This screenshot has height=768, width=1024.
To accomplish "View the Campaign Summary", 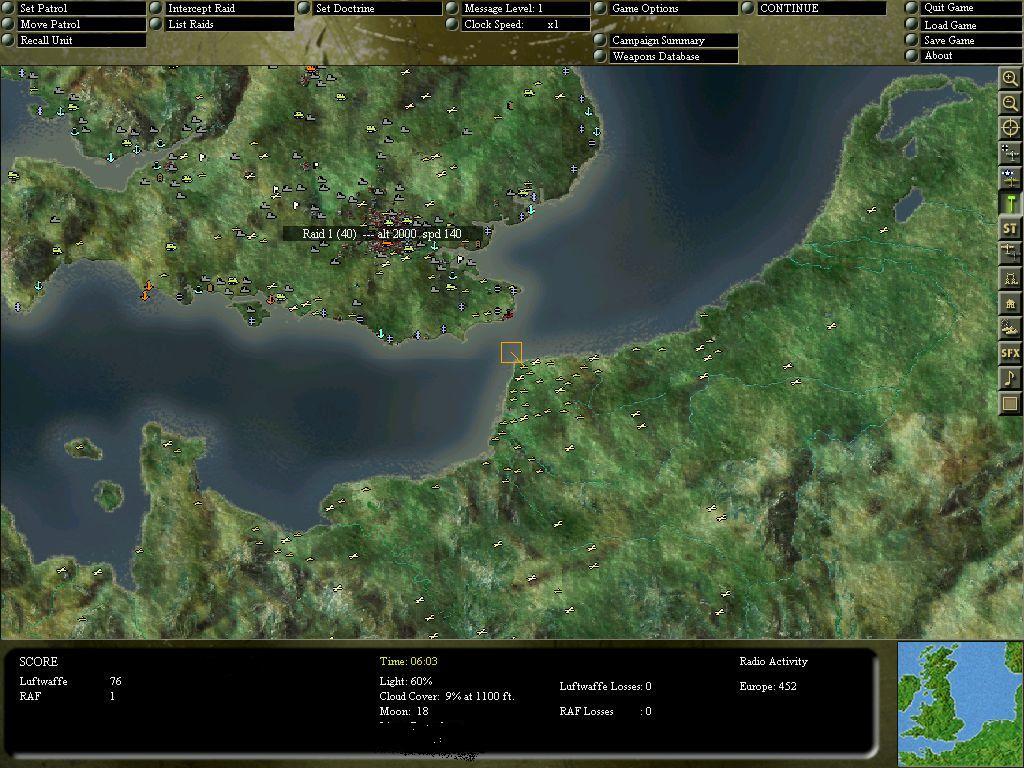I will 674,40.
